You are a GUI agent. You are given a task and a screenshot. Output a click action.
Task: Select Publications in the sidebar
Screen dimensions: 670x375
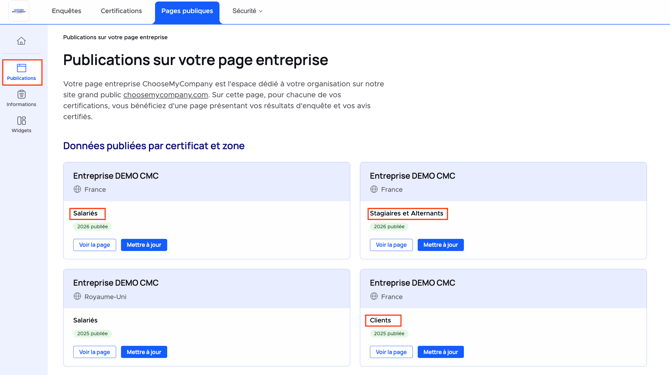(x=21, y=72)
